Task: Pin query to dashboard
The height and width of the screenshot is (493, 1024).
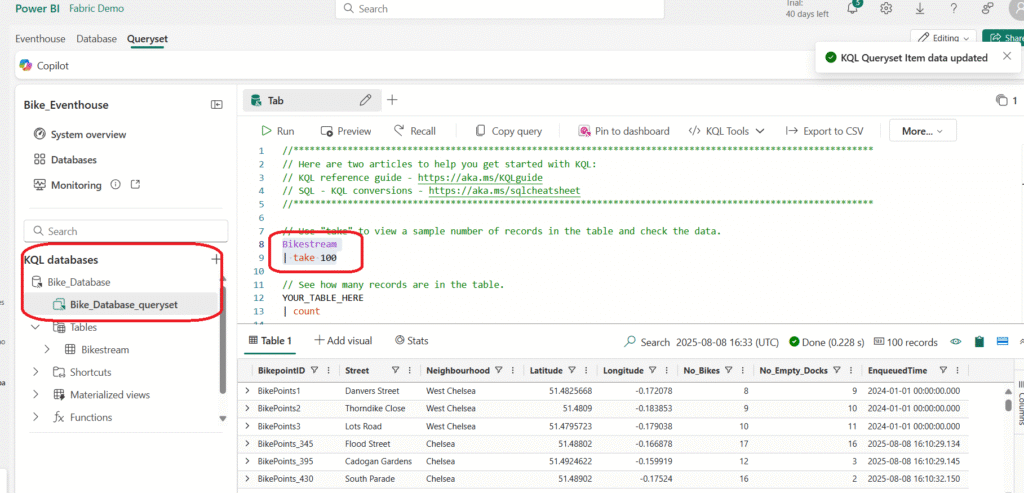Action: 624,131
